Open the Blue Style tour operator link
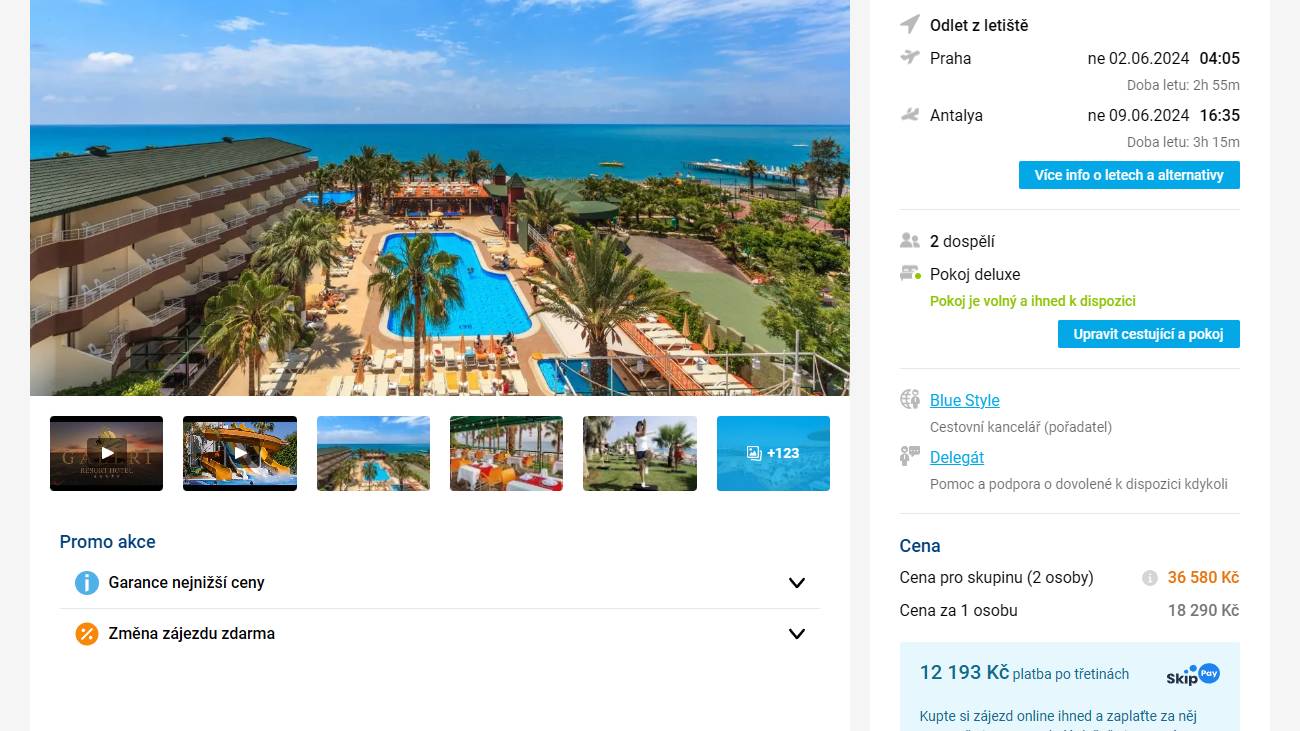Viewport: 1300px width, 731px height. point(965,400)
